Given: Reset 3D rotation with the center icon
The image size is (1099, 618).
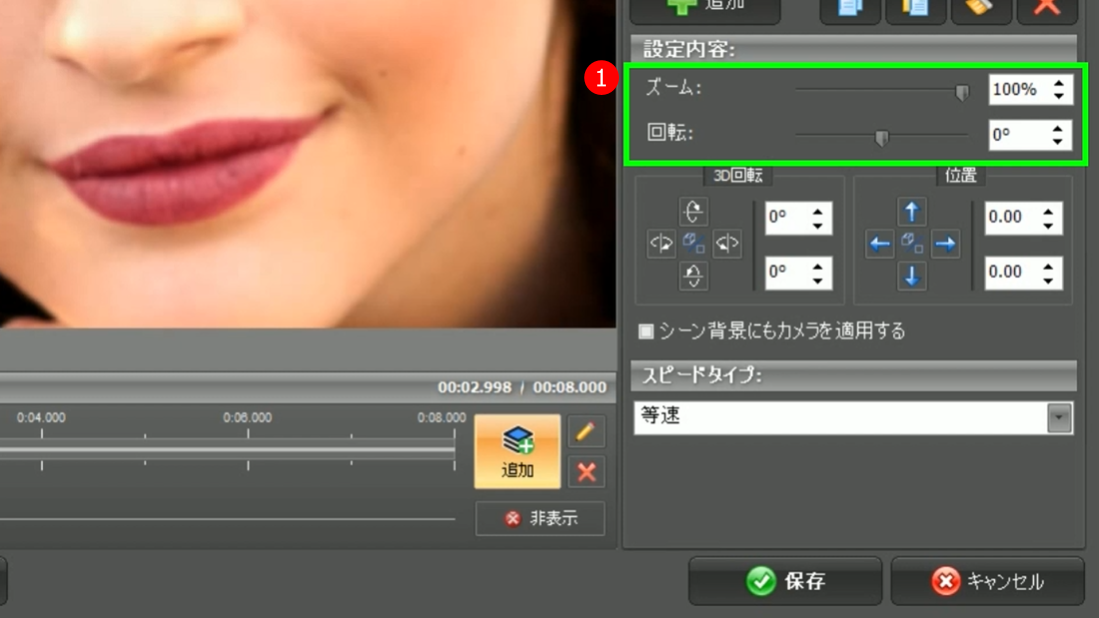Looking at the screenshot, I should [x=693, y=244].
